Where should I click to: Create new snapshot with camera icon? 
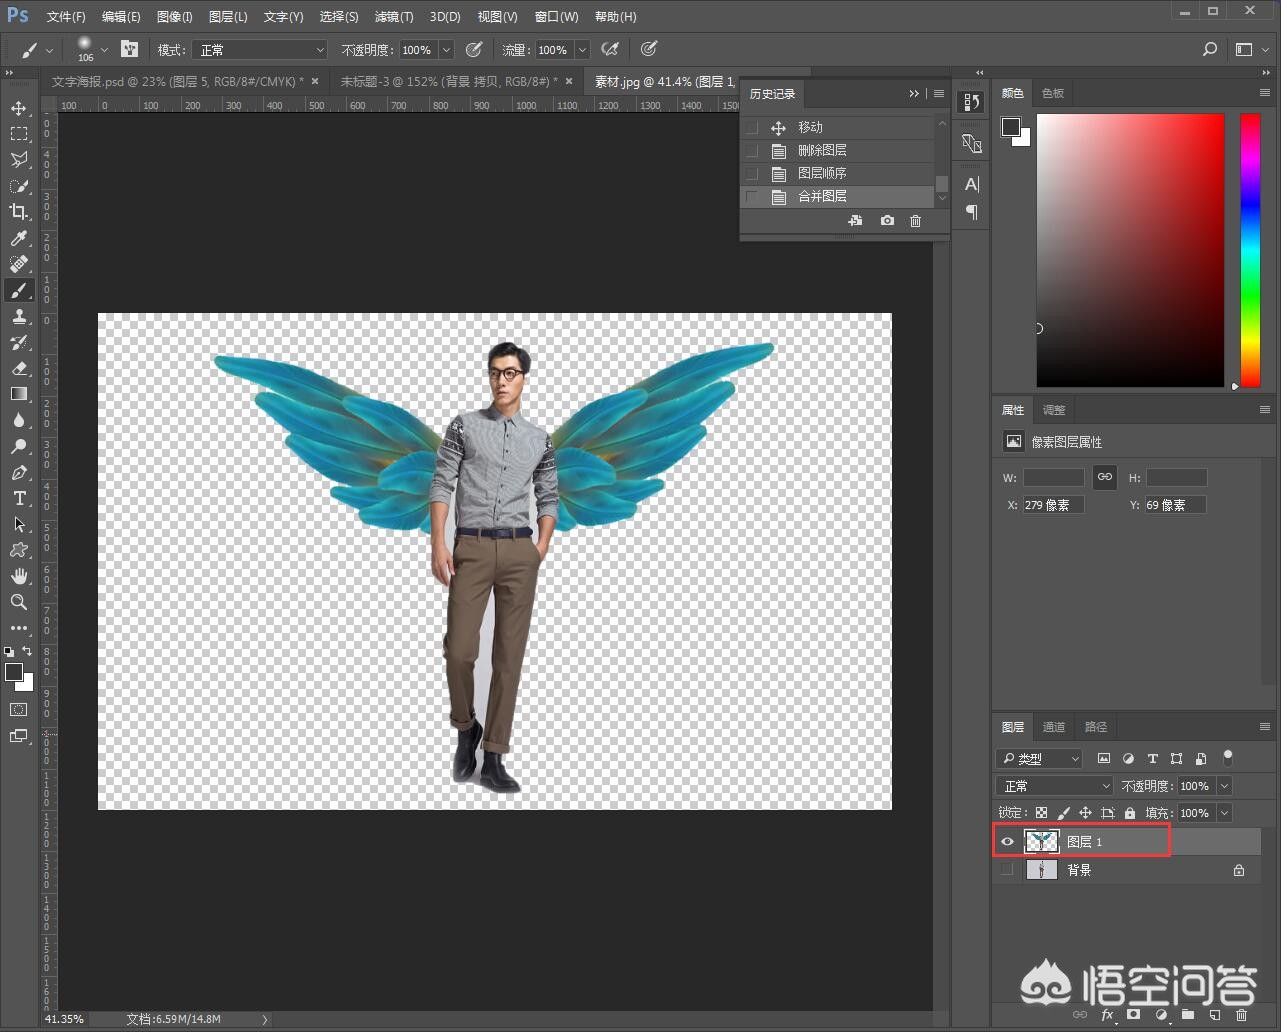pos(887,221)
